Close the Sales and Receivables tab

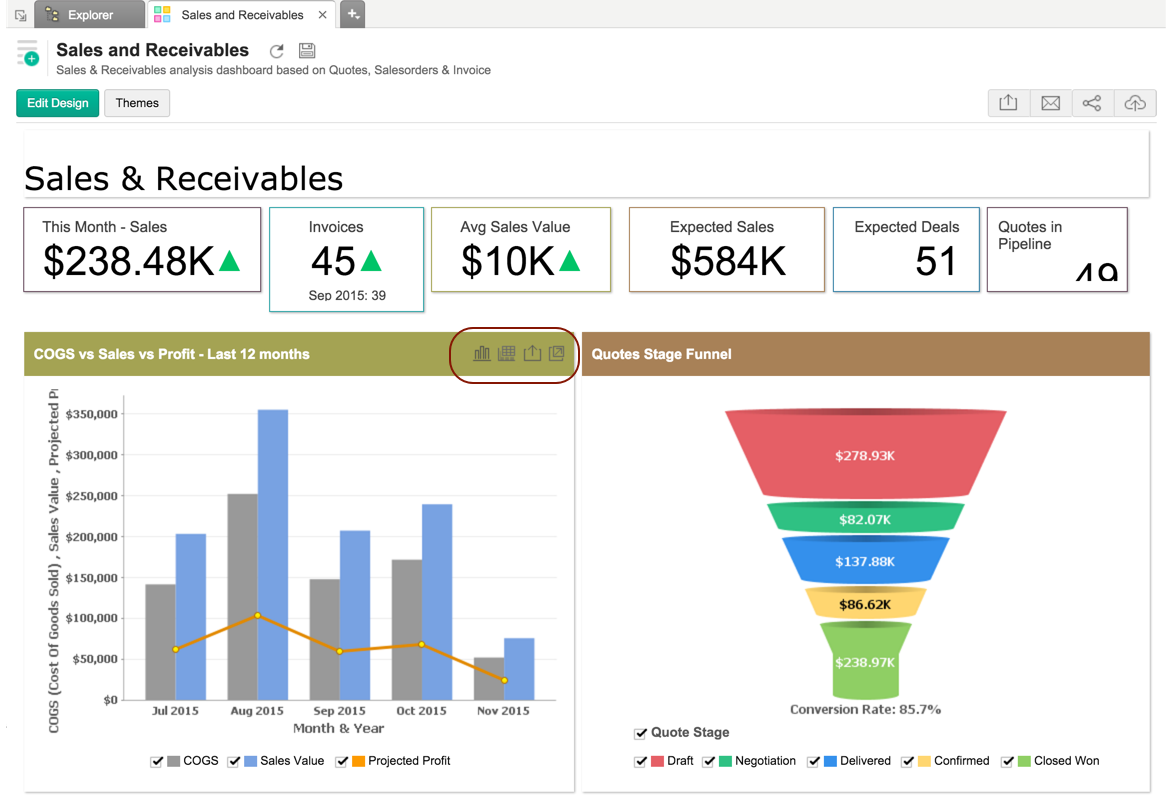321,15
